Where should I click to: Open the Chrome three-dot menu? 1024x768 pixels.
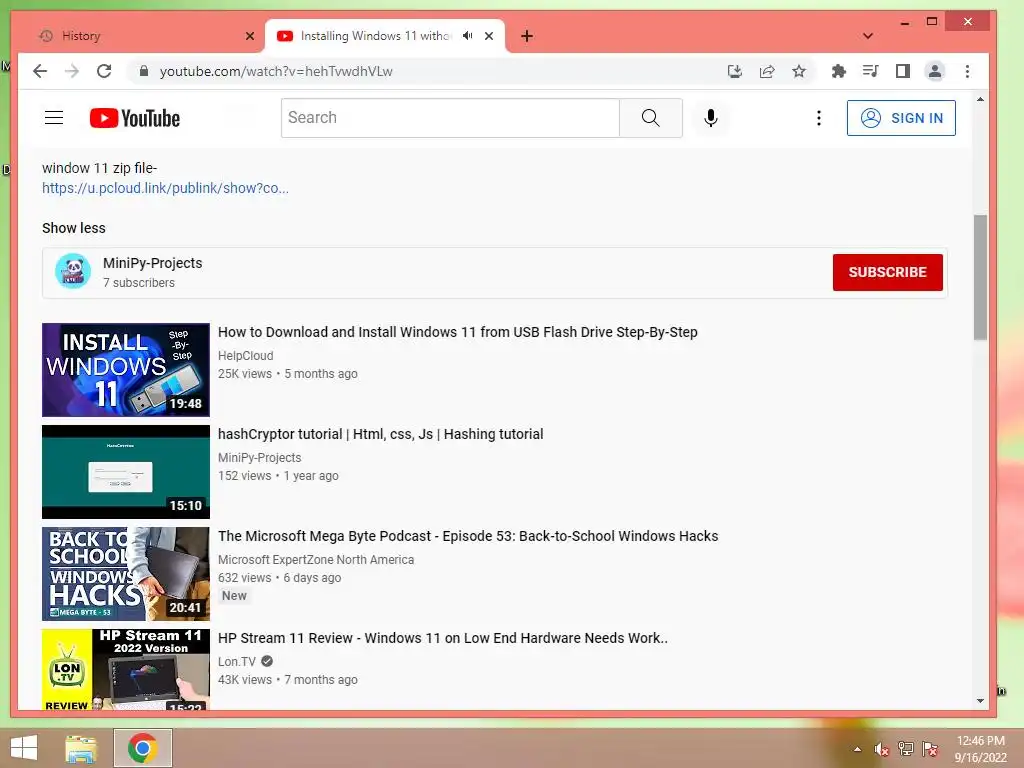click(x=967, y=71)
